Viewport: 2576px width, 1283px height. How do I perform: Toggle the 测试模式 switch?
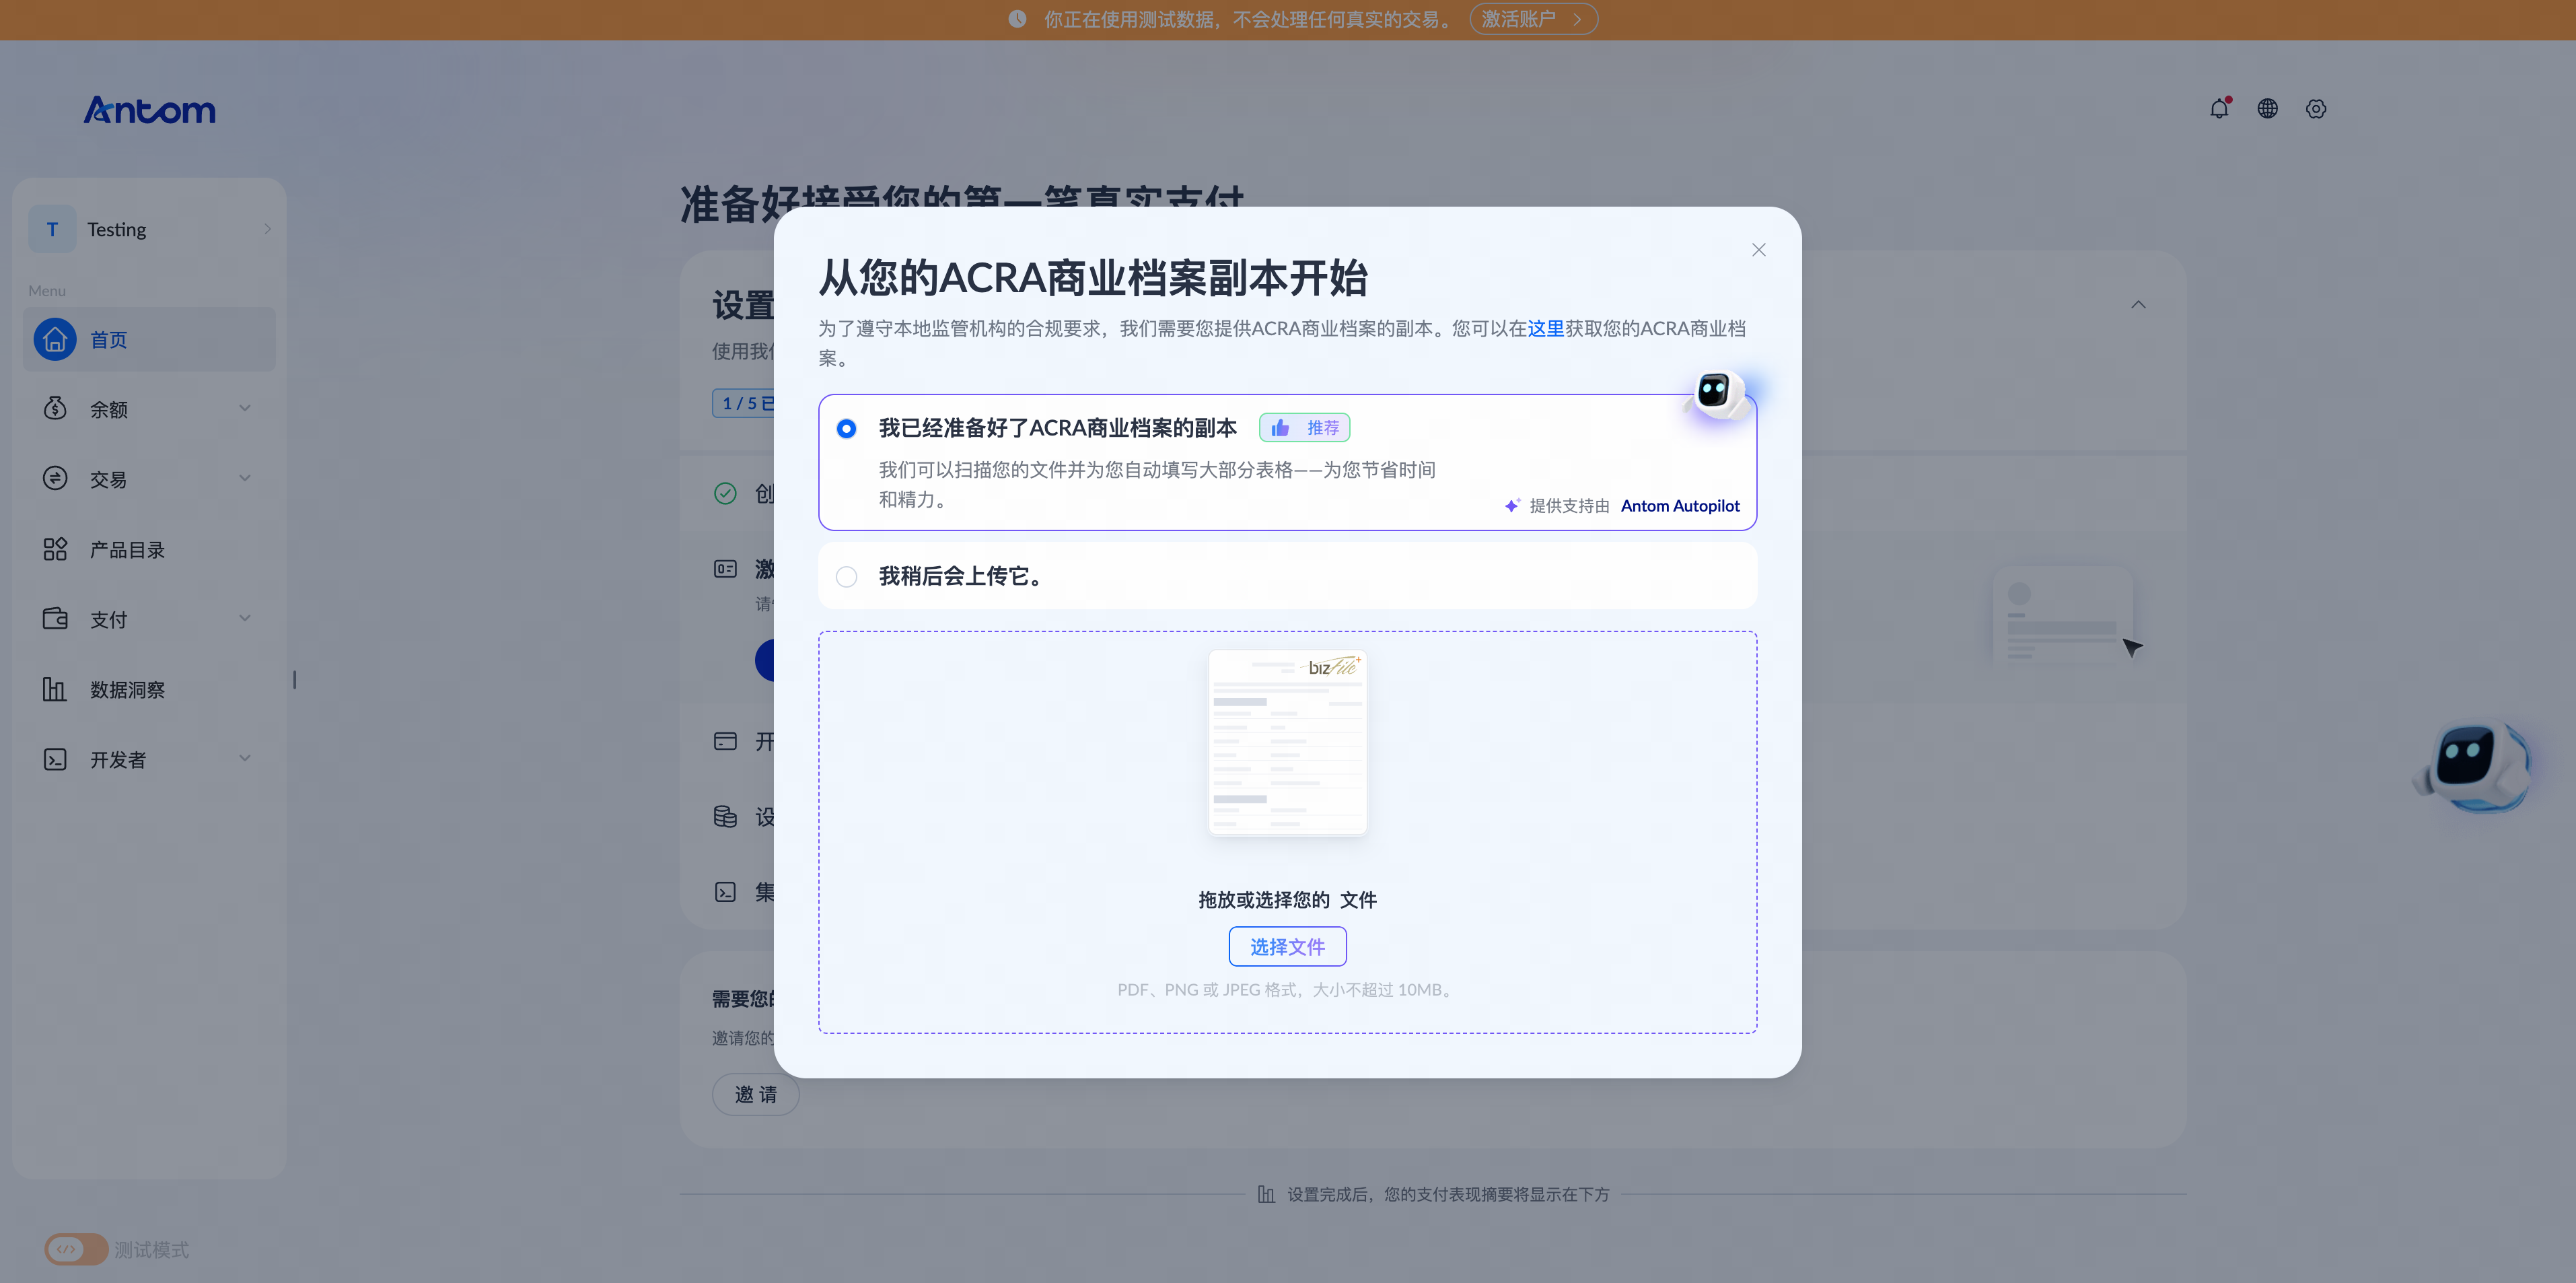(x=76, y=1249)
